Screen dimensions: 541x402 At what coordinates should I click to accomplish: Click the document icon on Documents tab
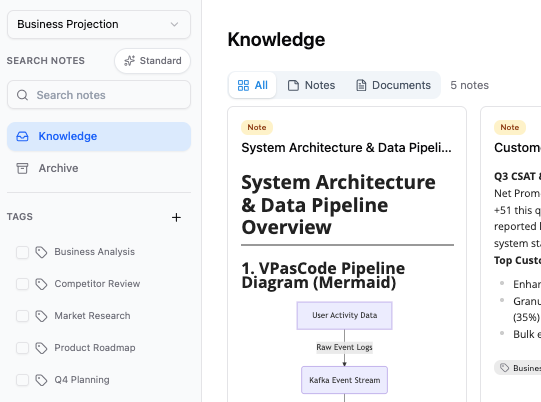[x=361, y=85]
